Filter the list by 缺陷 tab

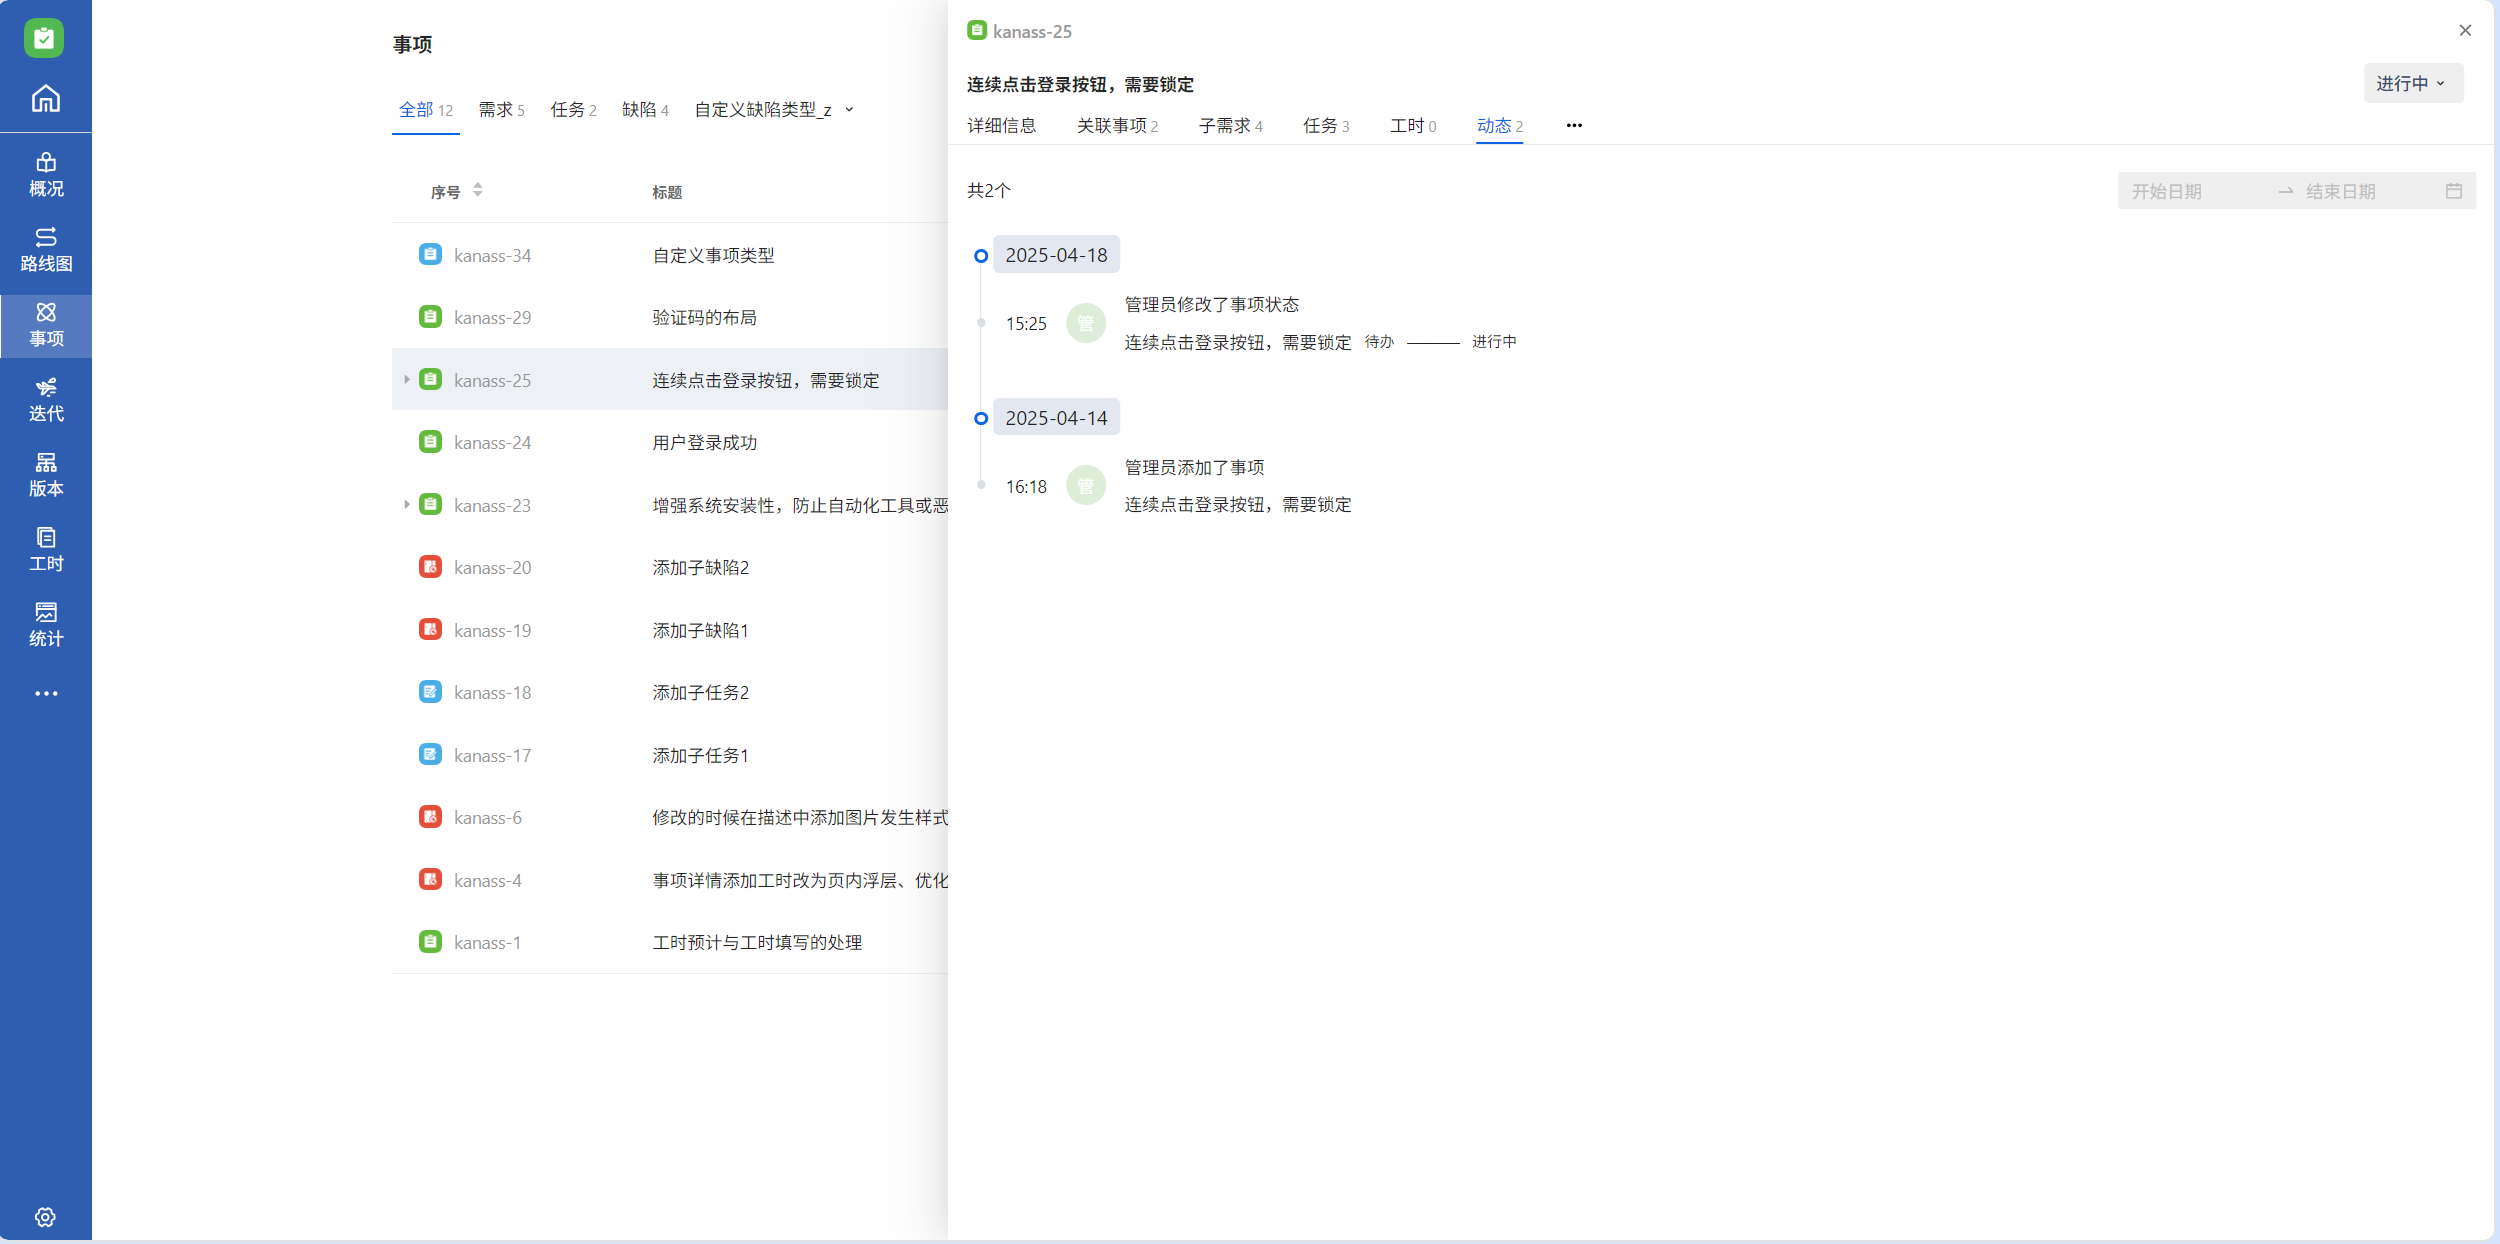pos(645,110)
